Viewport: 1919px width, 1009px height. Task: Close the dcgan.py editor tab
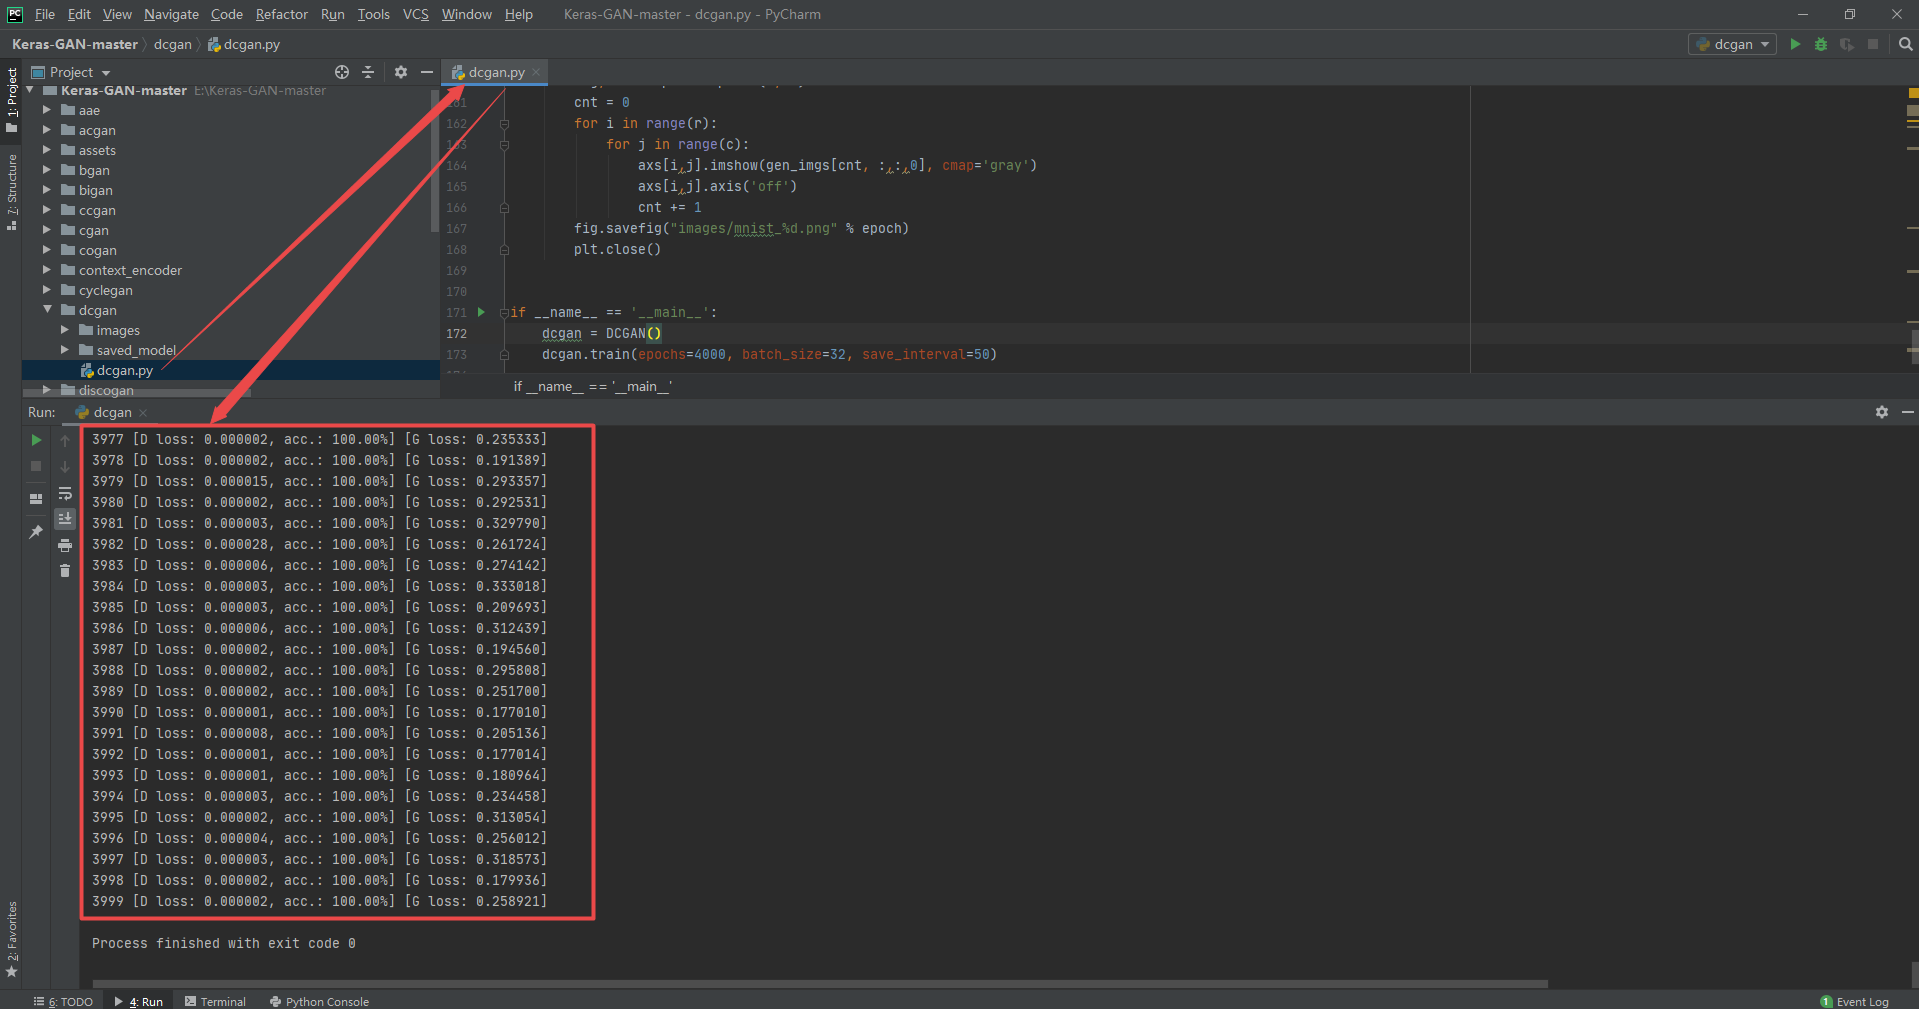click(536, 72)
